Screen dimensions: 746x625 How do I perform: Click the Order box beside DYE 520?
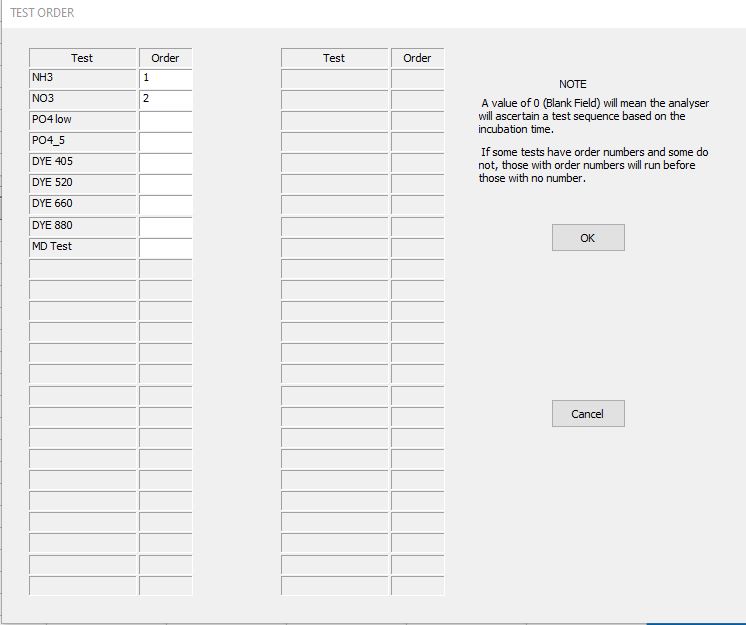tap(165, 183)
